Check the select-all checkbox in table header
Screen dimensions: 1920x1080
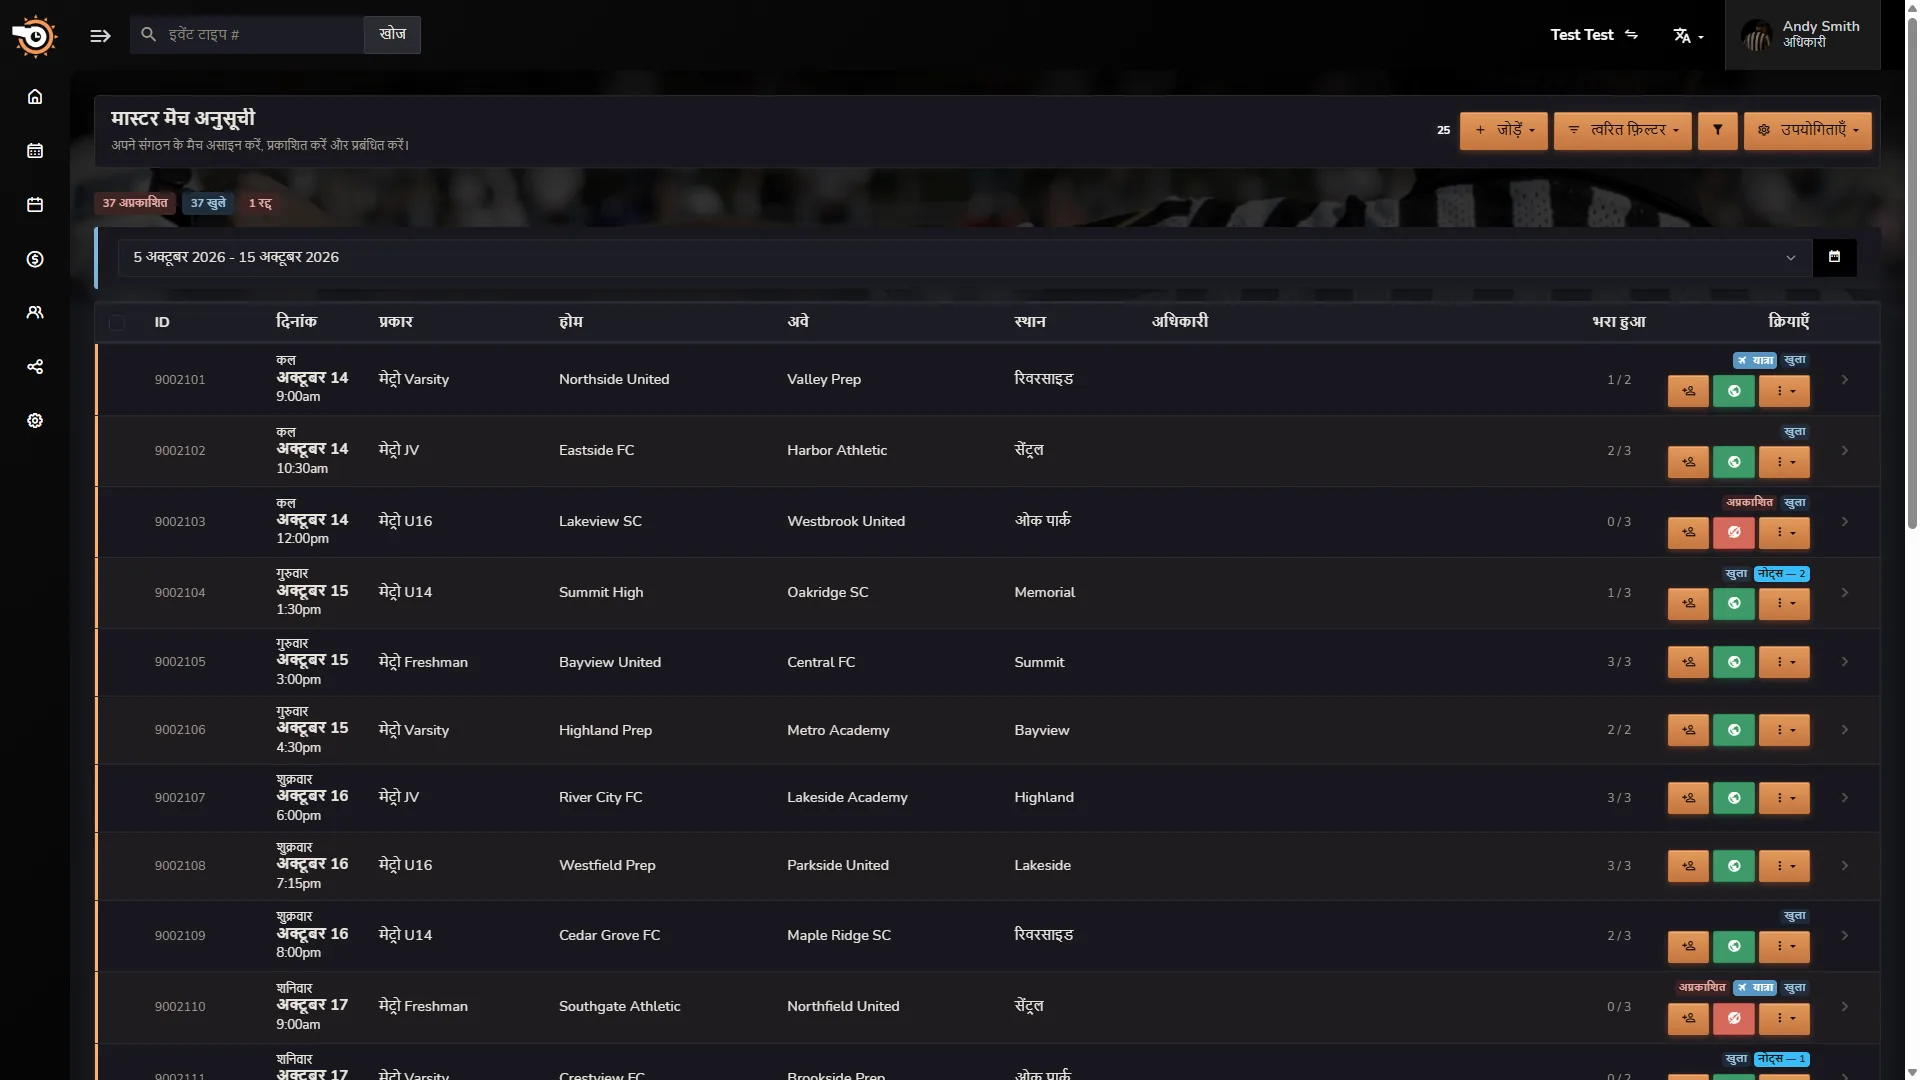(x=117, y=323)
